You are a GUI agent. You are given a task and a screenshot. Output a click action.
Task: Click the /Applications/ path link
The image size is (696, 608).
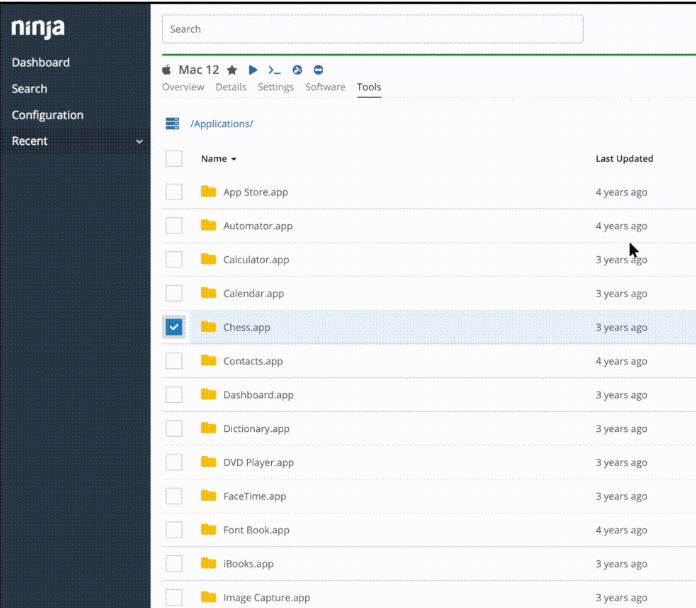point(221,124)
